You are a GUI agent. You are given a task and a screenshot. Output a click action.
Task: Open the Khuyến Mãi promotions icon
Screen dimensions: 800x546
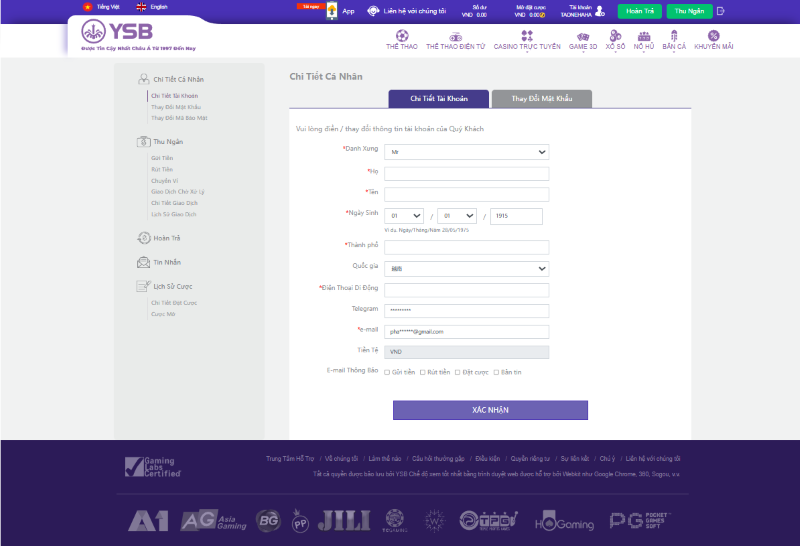[x=713, y=36]
